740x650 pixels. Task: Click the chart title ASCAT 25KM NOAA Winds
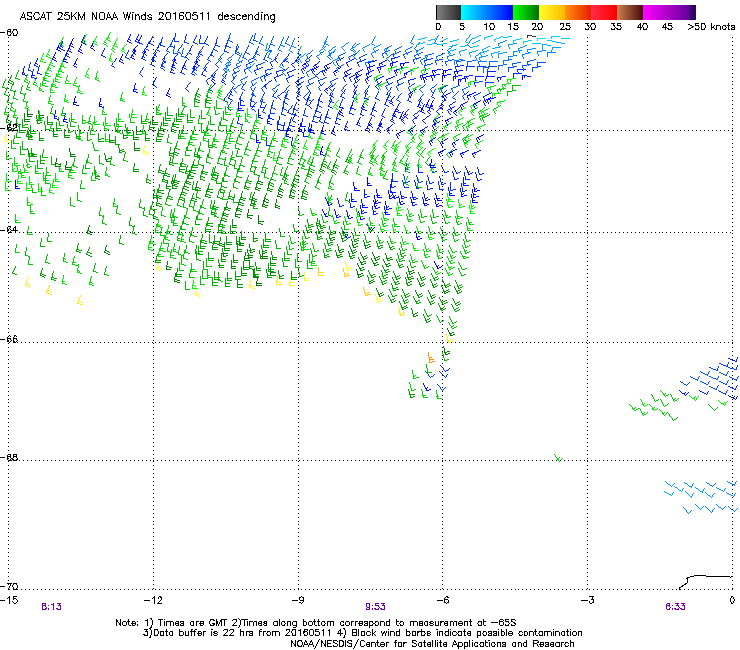click(x=86, y=16)
